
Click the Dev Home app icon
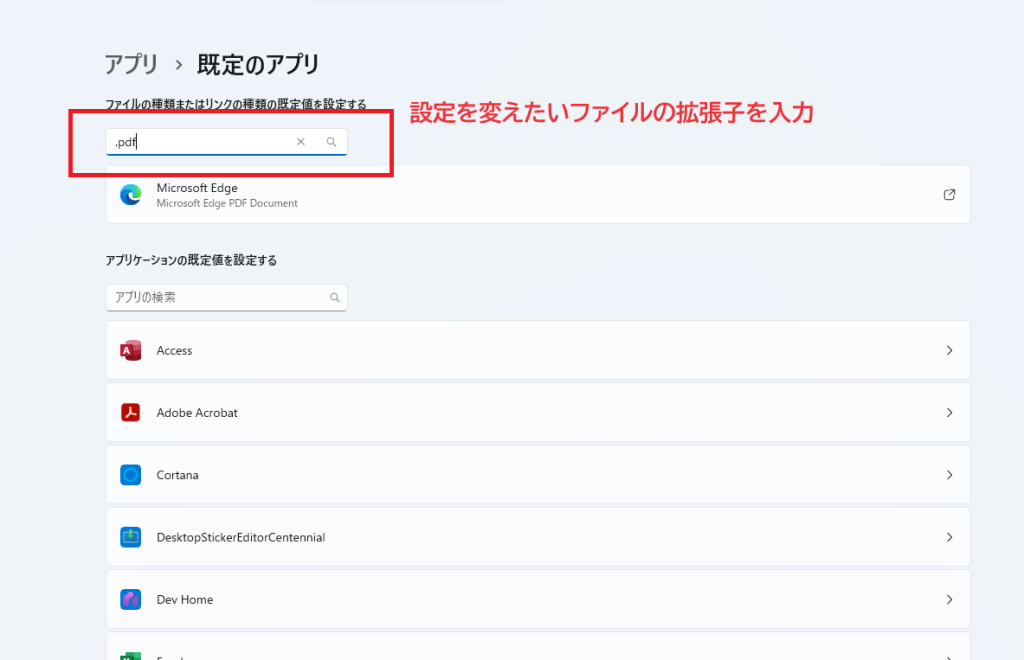coord(131,599)
